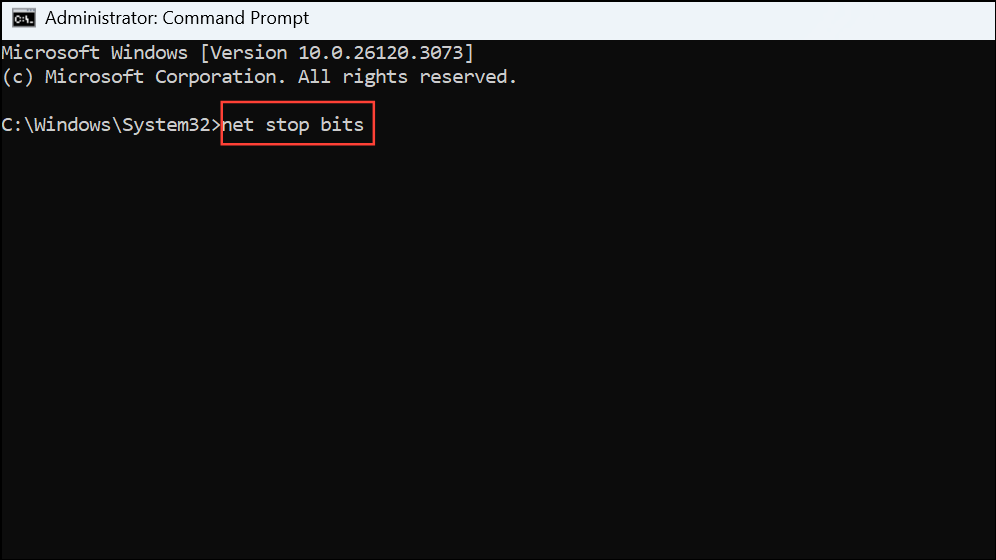The width and height of the screenshot is (996, 560).
Task: Click the '(c)' copyright symbol text
Action: 18,77
